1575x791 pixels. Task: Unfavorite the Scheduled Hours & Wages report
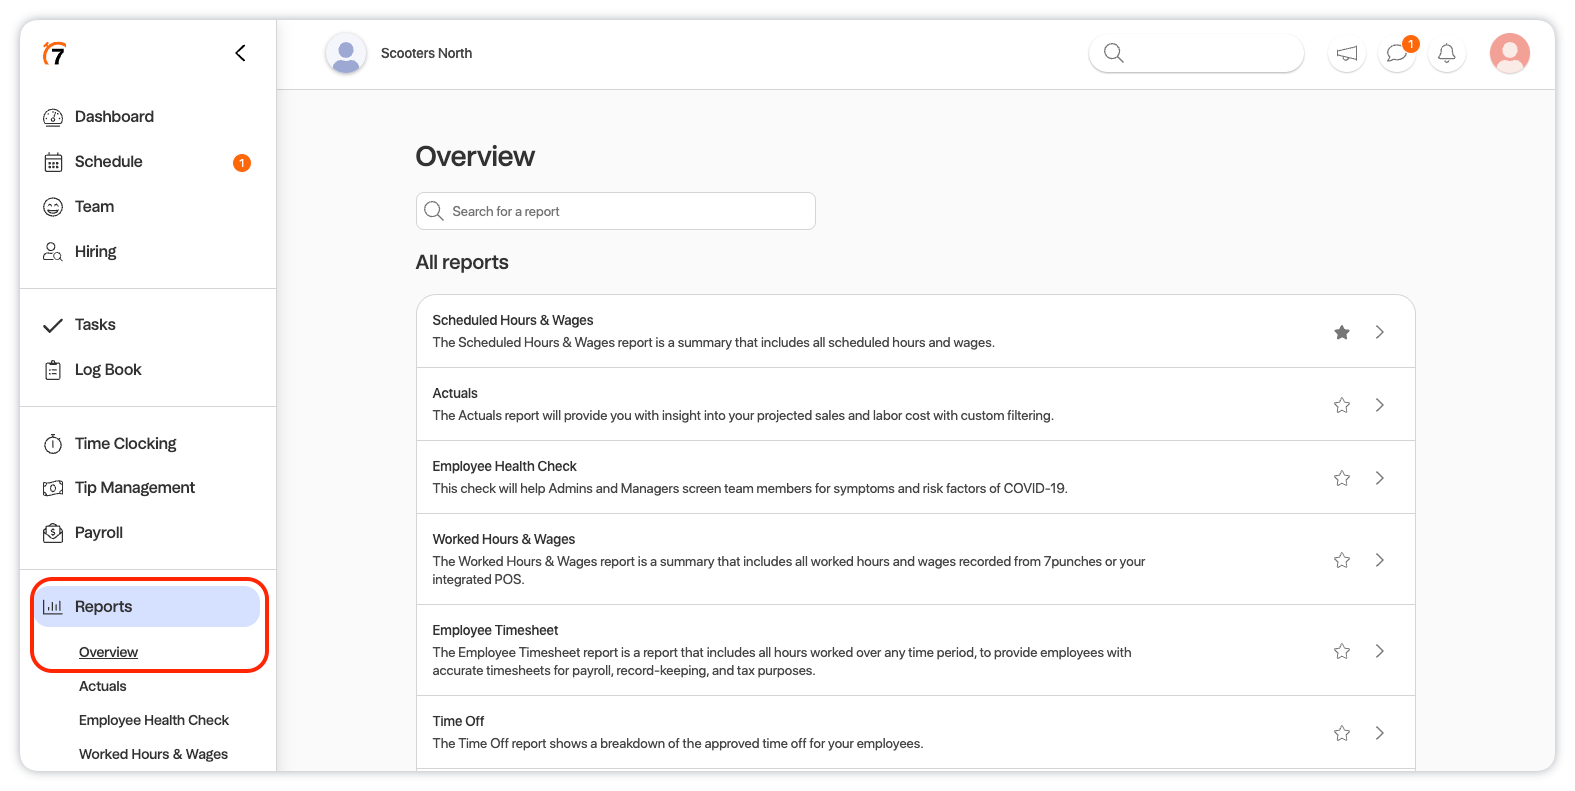click(x=1342, y=332)
